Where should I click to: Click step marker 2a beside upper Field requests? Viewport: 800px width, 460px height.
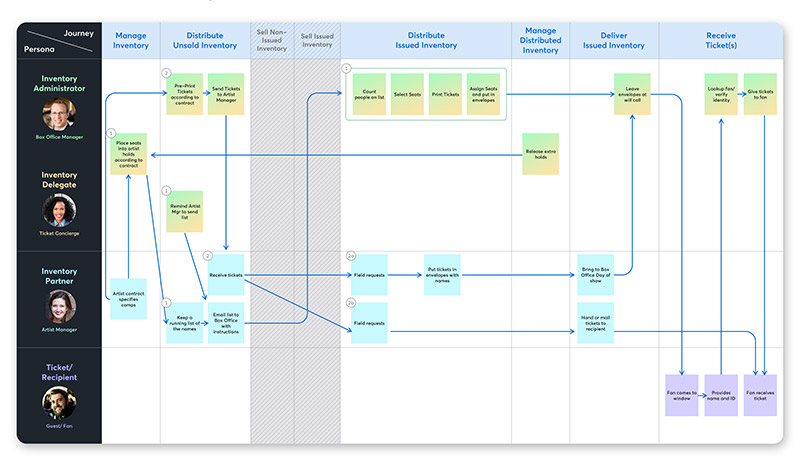coord(351,257)
